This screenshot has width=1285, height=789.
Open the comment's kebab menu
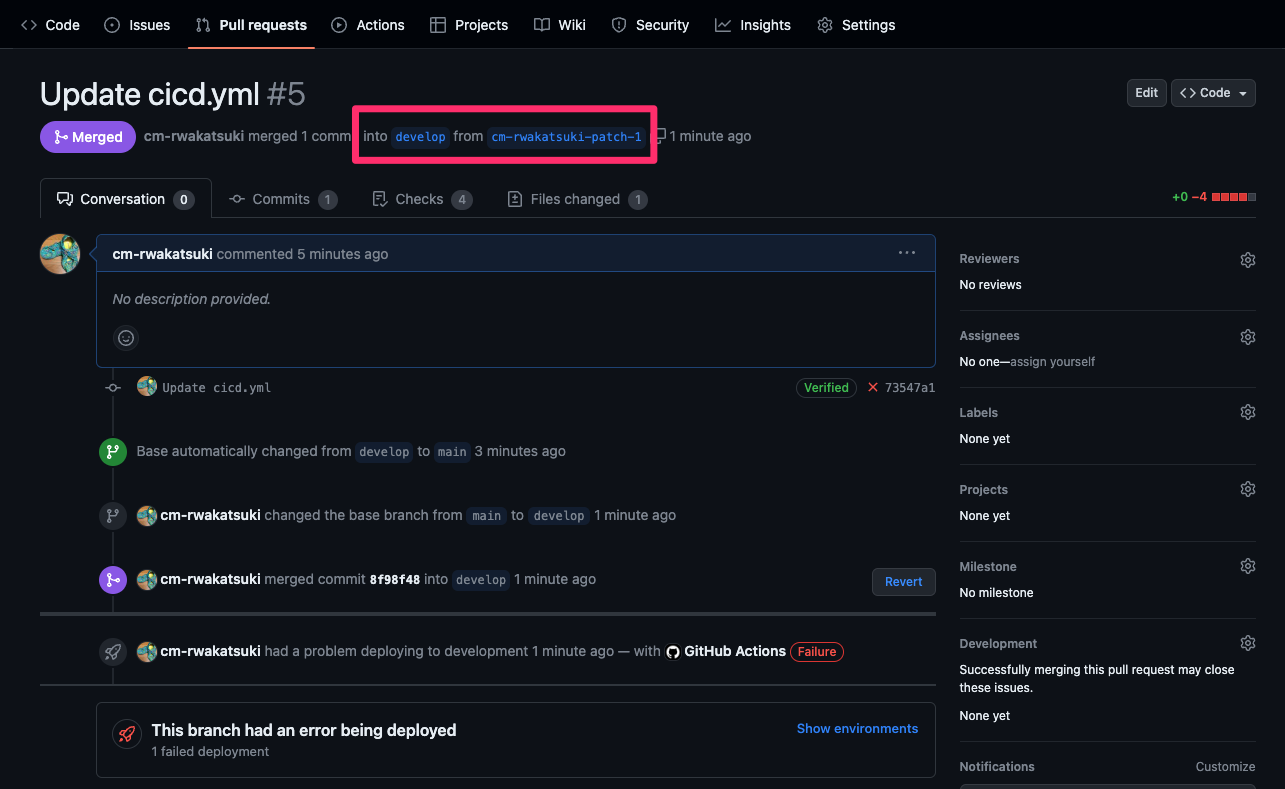tap(907, 253)
